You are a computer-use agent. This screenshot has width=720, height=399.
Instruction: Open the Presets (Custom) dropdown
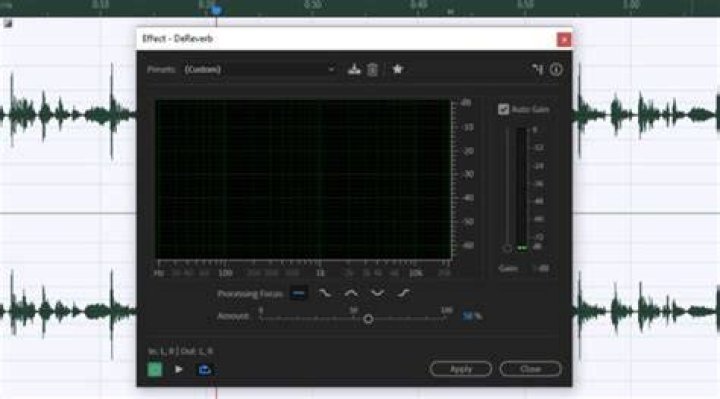[x=259, y=69]
